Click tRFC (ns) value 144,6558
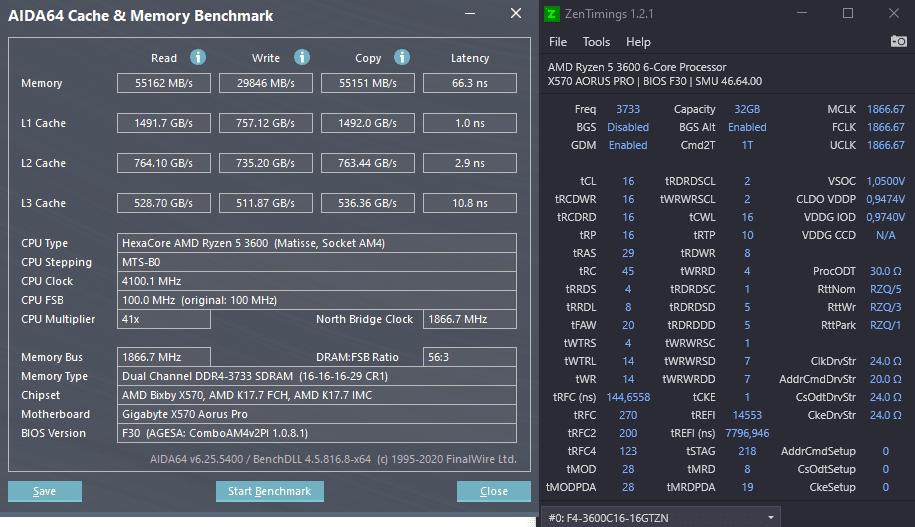The height and width of the screenshot is (527, 915). tap(628, 397)
